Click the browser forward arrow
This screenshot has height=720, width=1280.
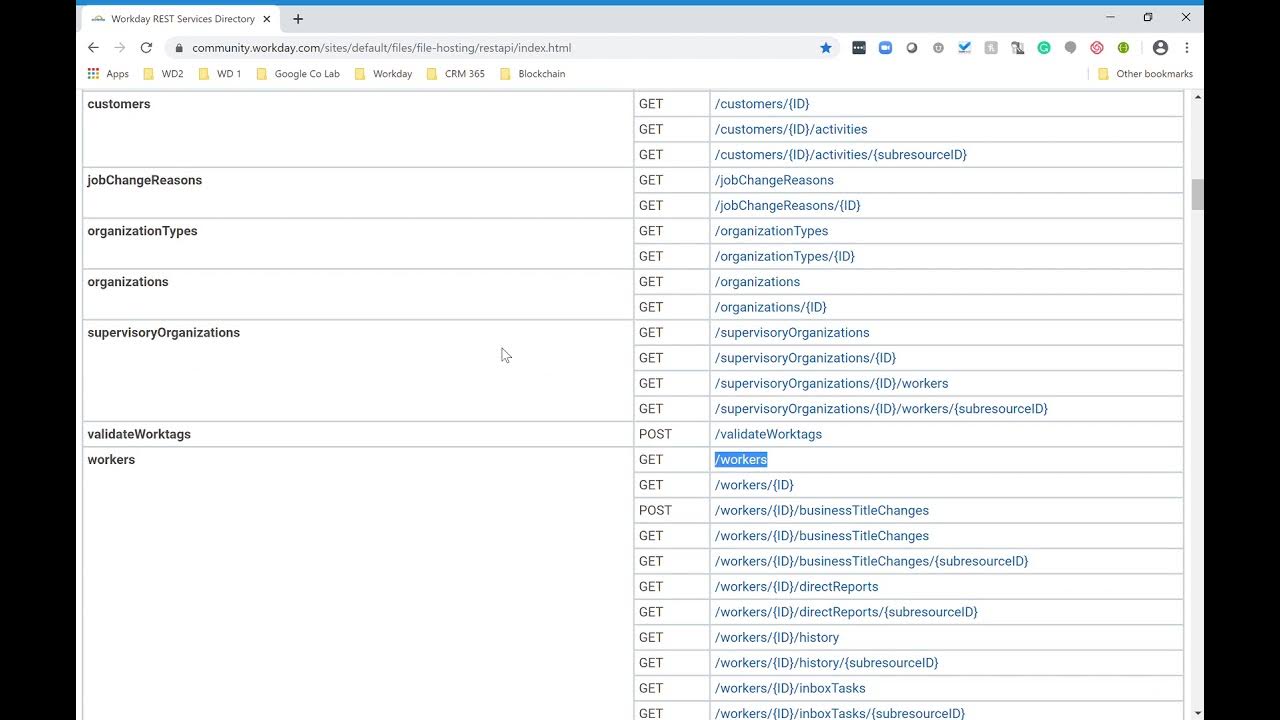[119, 47]
